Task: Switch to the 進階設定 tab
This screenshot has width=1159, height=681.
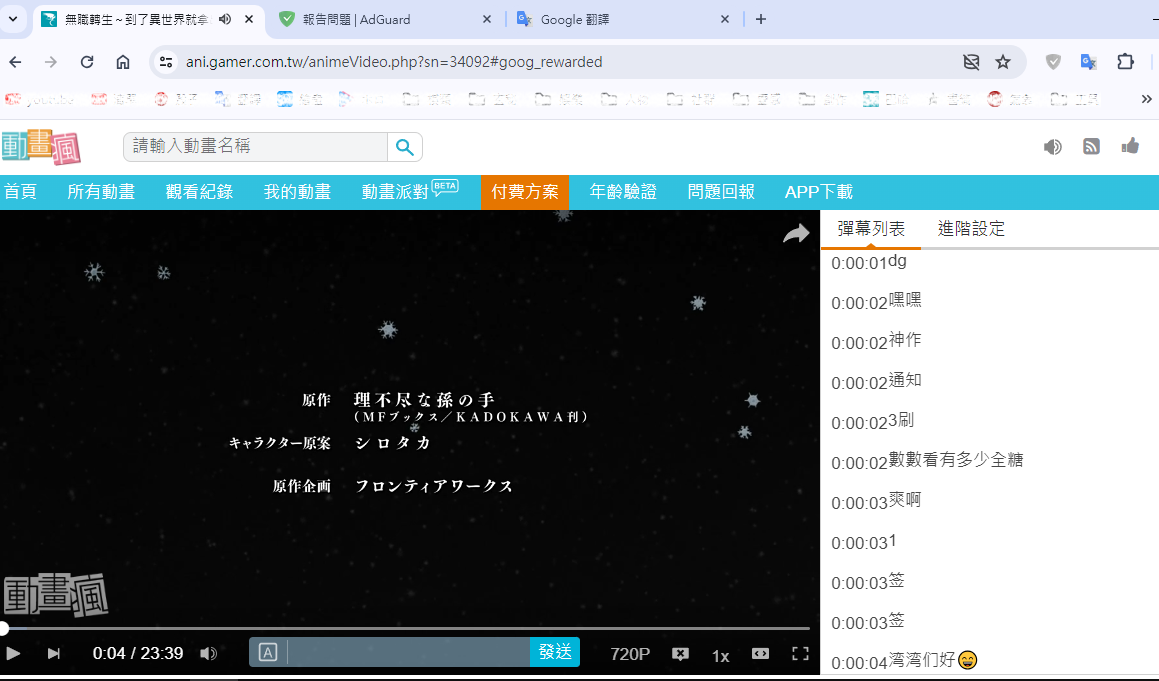Action: (x=970, y=228)
